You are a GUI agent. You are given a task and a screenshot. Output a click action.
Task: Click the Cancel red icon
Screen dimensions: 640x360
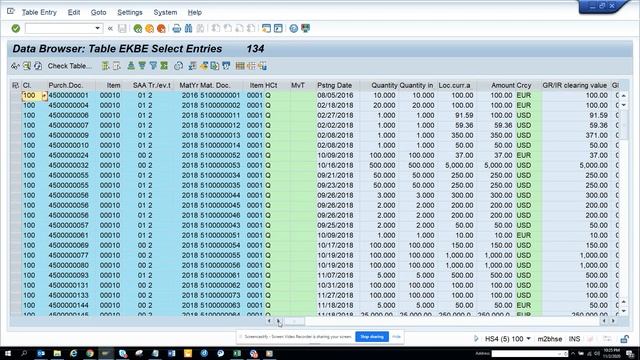pyautogui.click(x=161, y=28)
